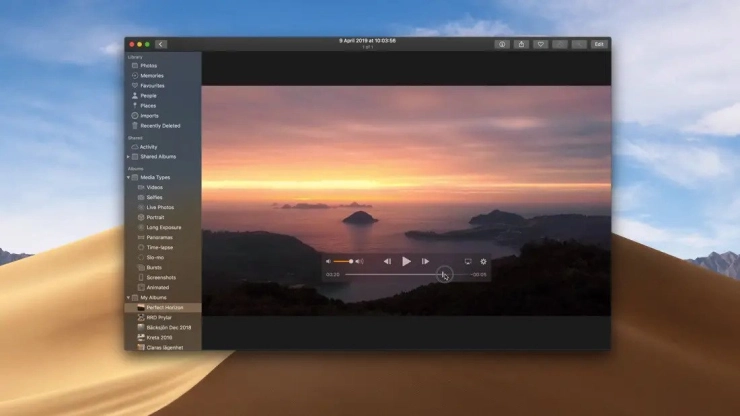Screen dimensions: 740x416
Task: Collapse the Media Types section
Action: pyautogui.click(x=128, y=177)
